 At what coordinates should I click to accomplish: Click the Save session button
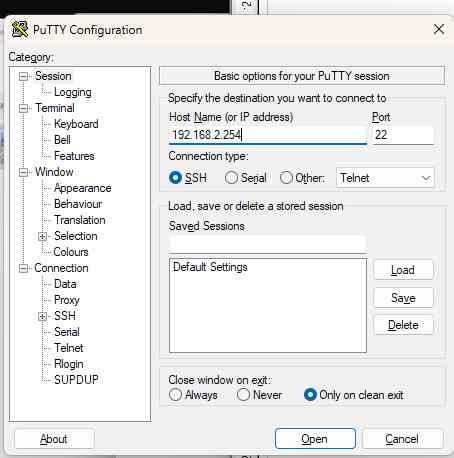[x=403, y=298]
